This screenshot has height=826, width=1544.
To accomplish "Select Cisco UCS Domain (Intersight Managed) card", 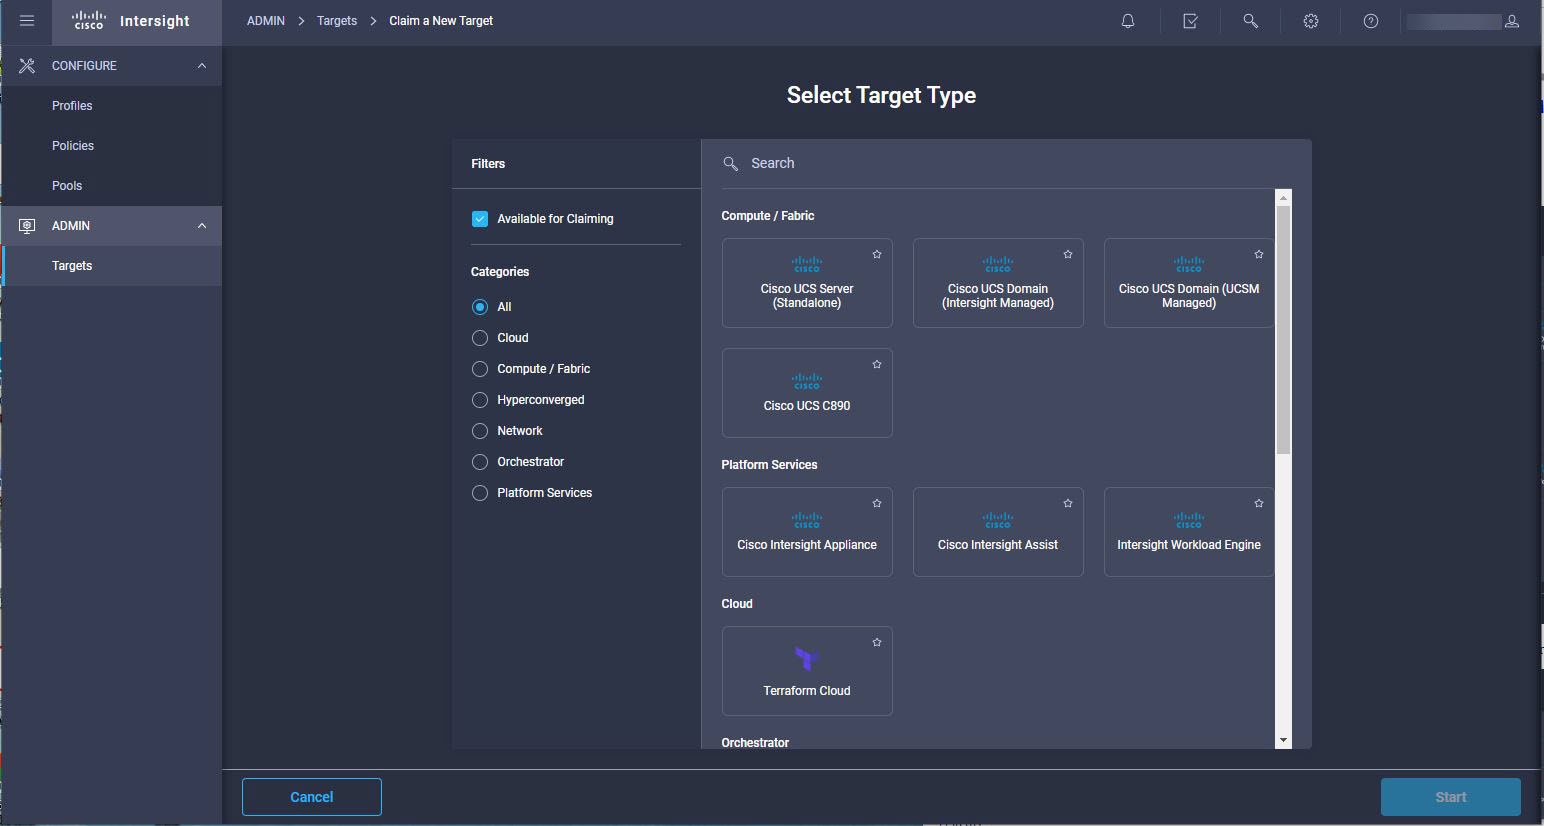I will click(x=998, y=283).
